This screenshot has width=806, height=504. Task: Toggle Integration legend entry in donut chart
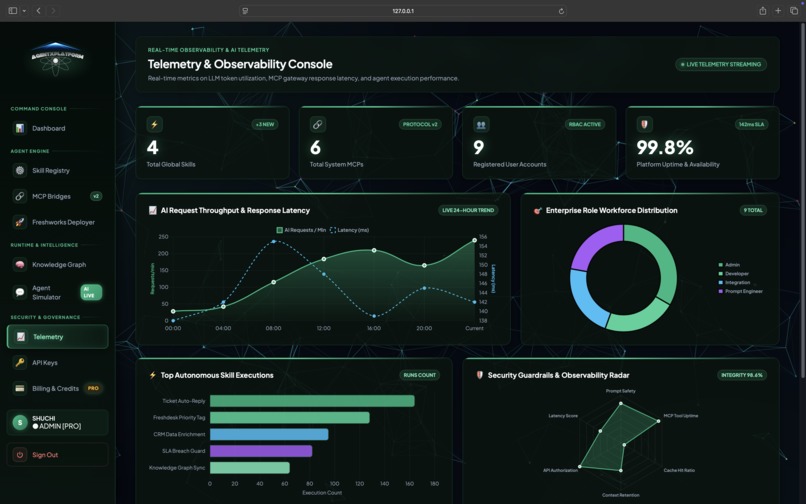click(x=734, y=282)
